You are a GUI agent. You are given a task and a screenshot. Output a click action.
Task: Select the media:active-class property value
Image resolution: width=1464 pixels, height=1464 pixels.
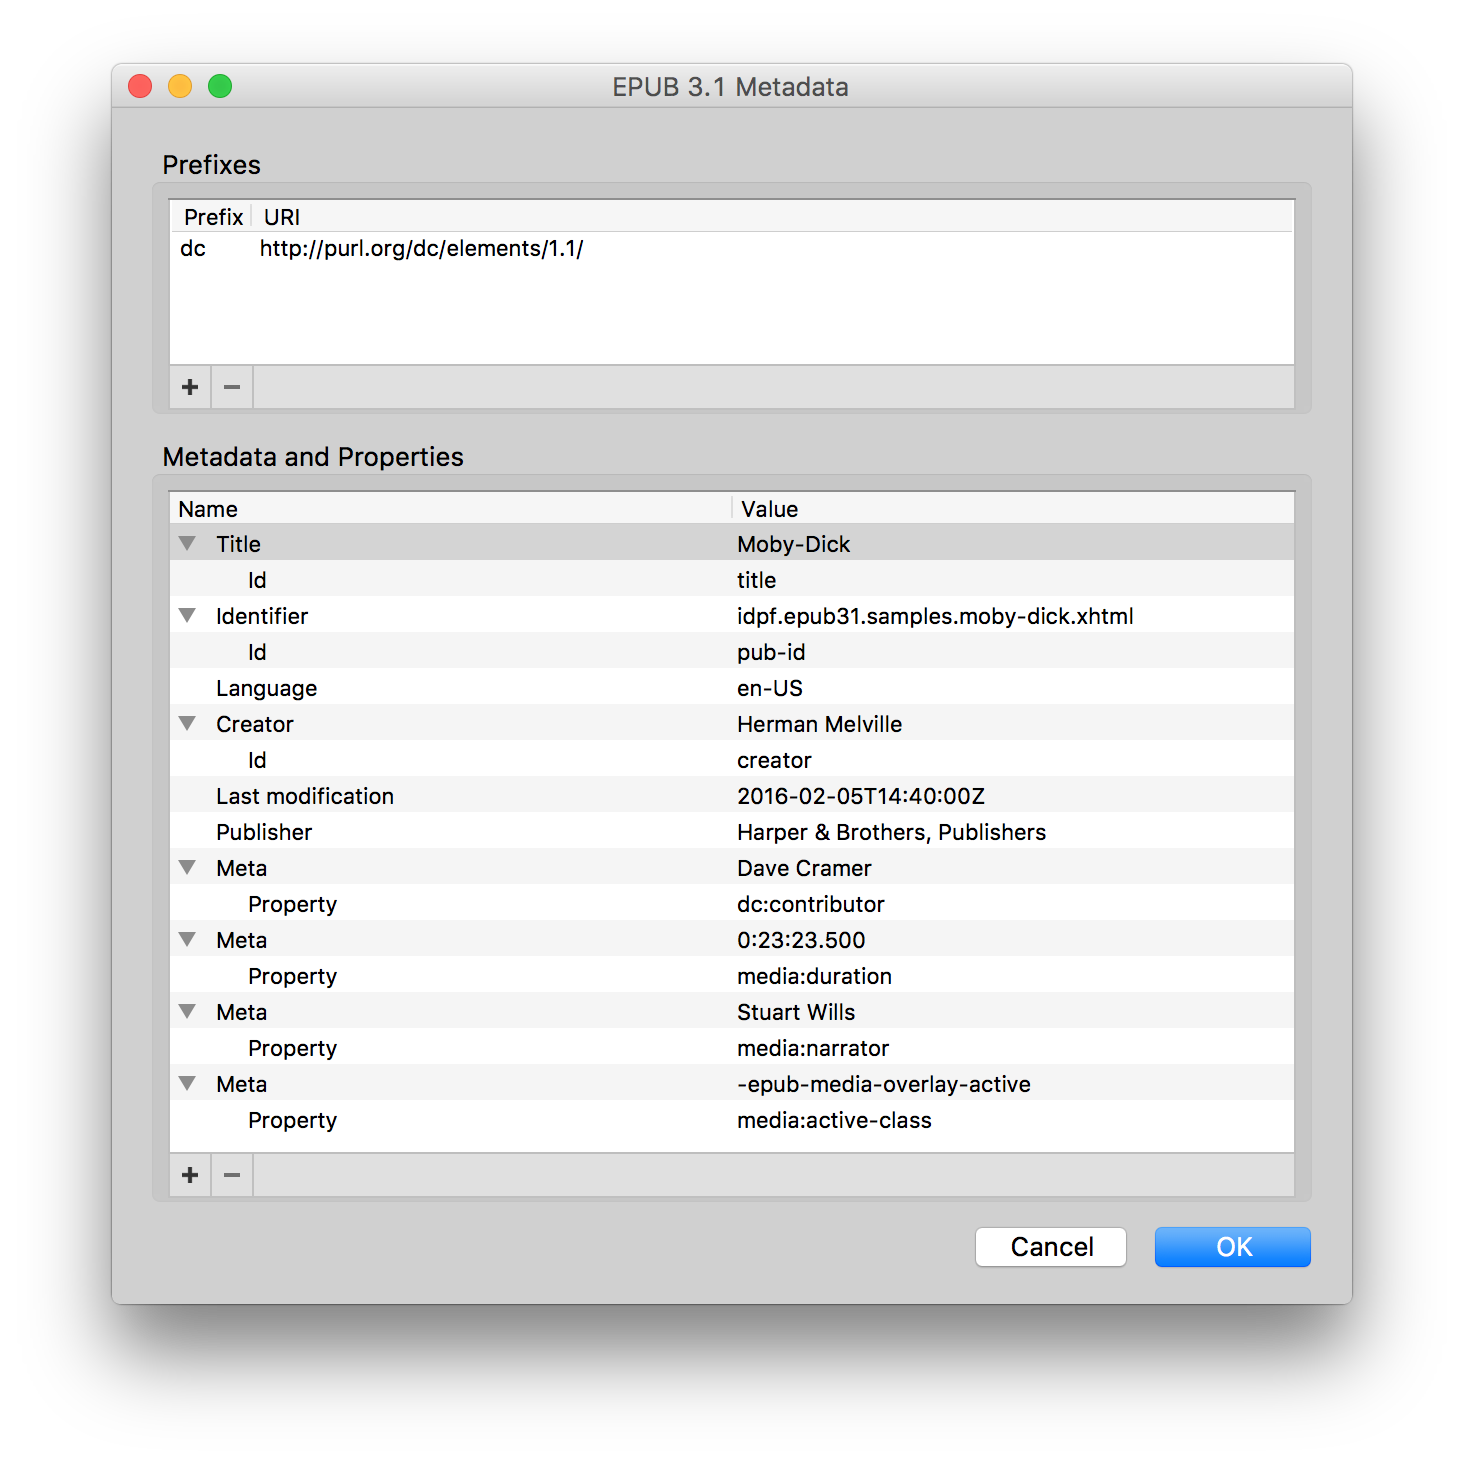click(834, 1120)
